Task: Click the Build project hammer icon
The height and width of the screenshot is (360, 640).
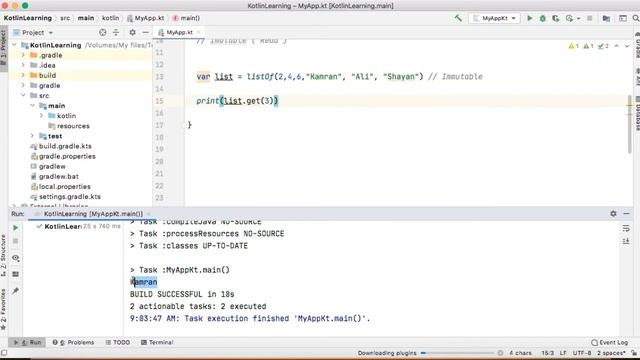Action: point(458,18)
